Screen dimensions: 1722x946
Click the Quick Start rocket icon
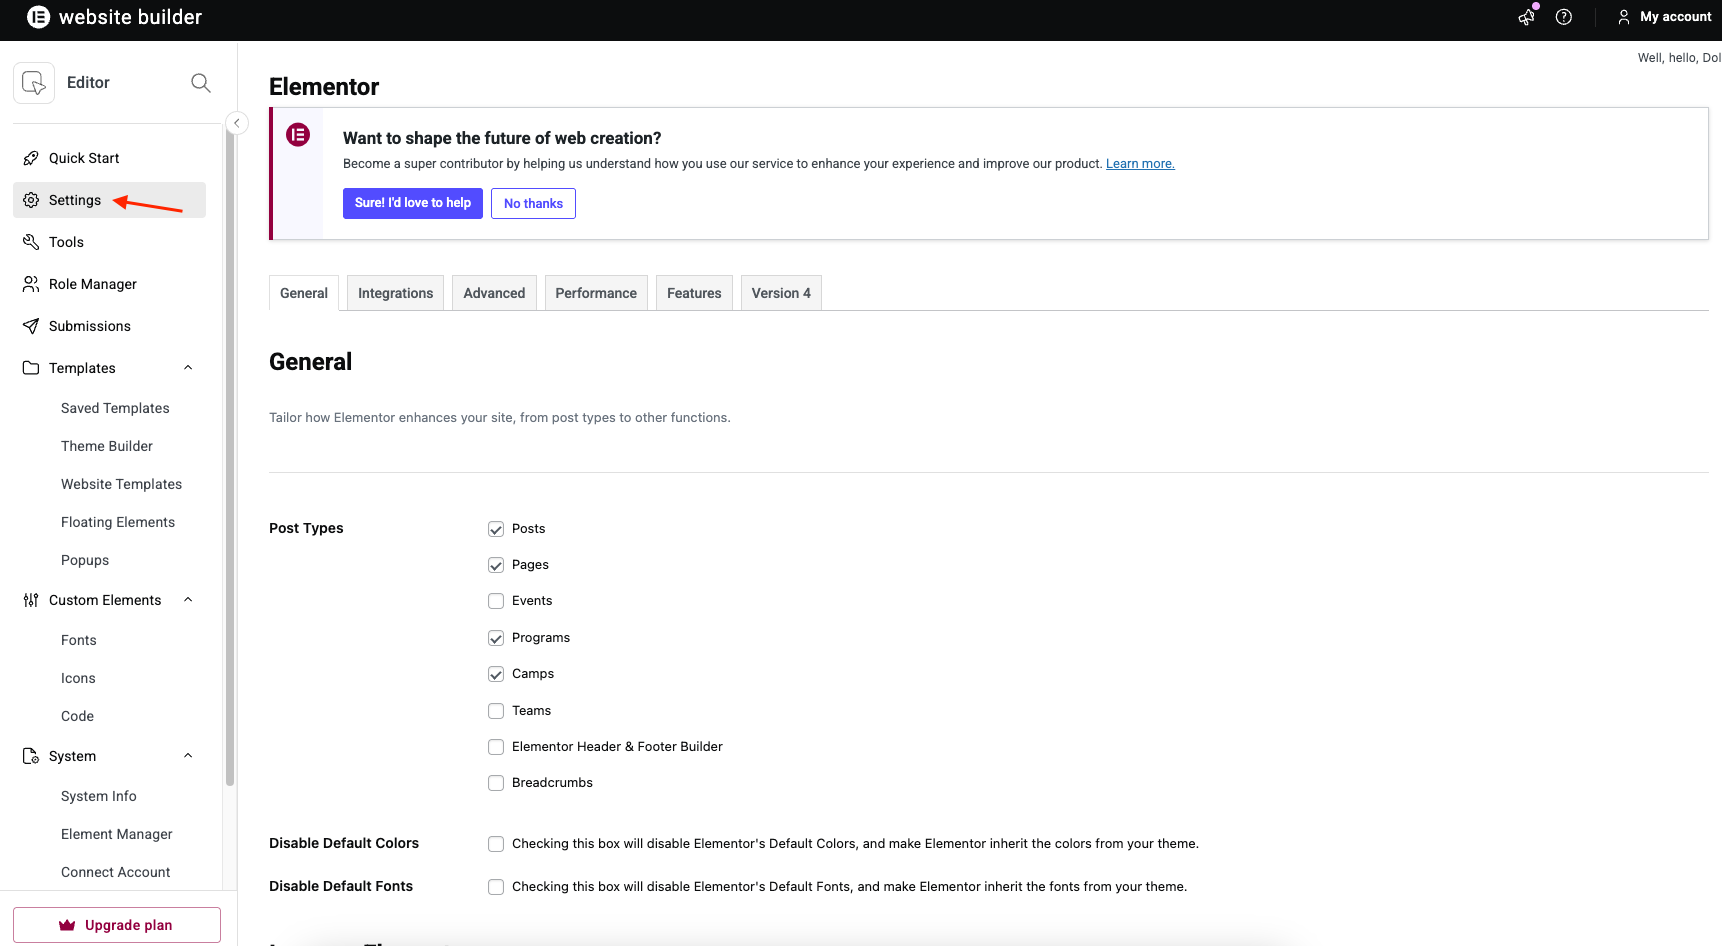31,158
